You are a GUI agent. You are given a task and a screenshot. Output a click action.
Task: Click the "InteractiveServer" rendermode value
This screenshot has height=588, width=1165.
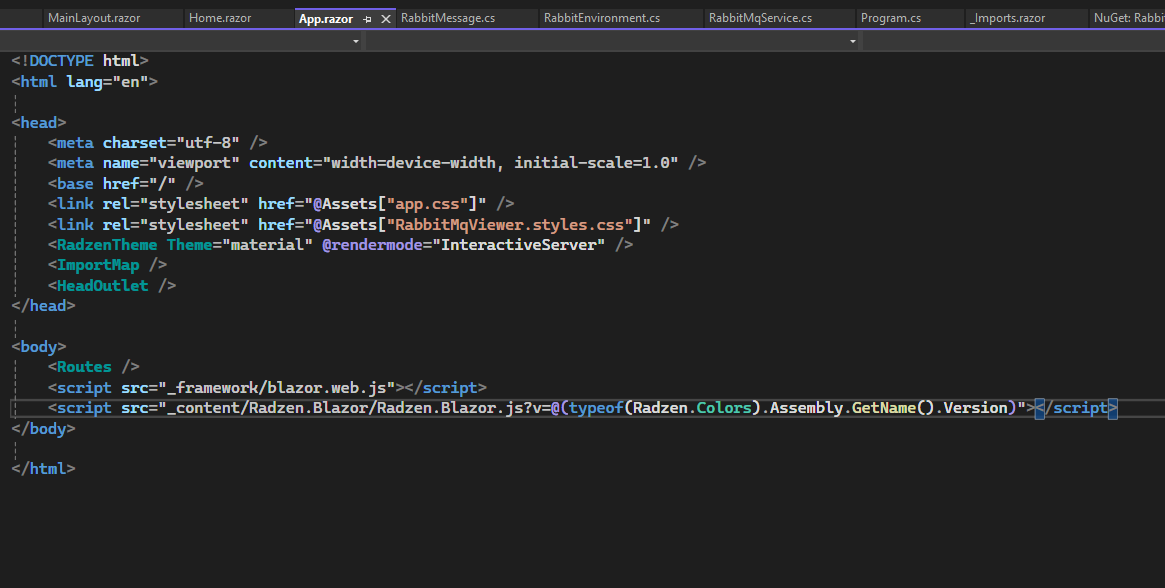(x=519, y=245)
